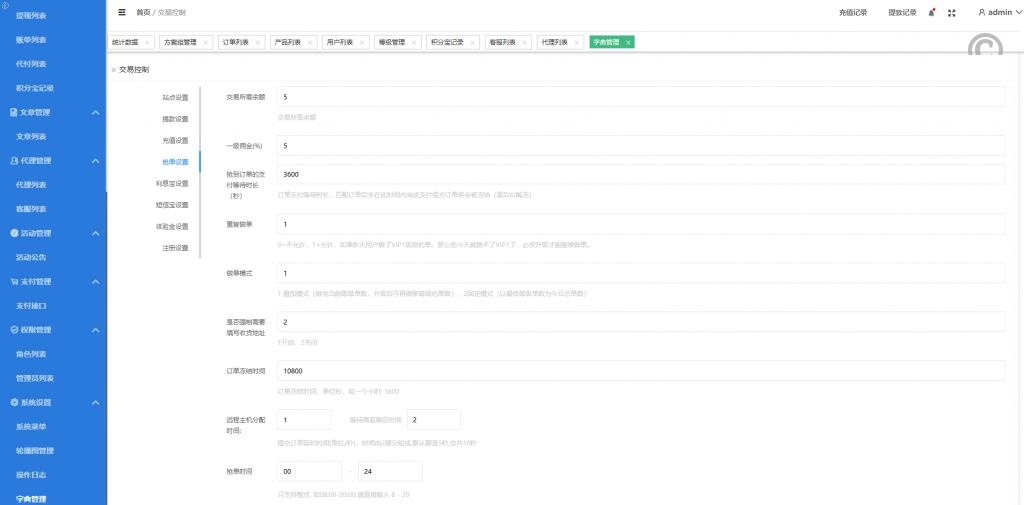Focus the 订单冻结时间 field showing 10800
This screenshot has width=1024, height=505.
641,370
